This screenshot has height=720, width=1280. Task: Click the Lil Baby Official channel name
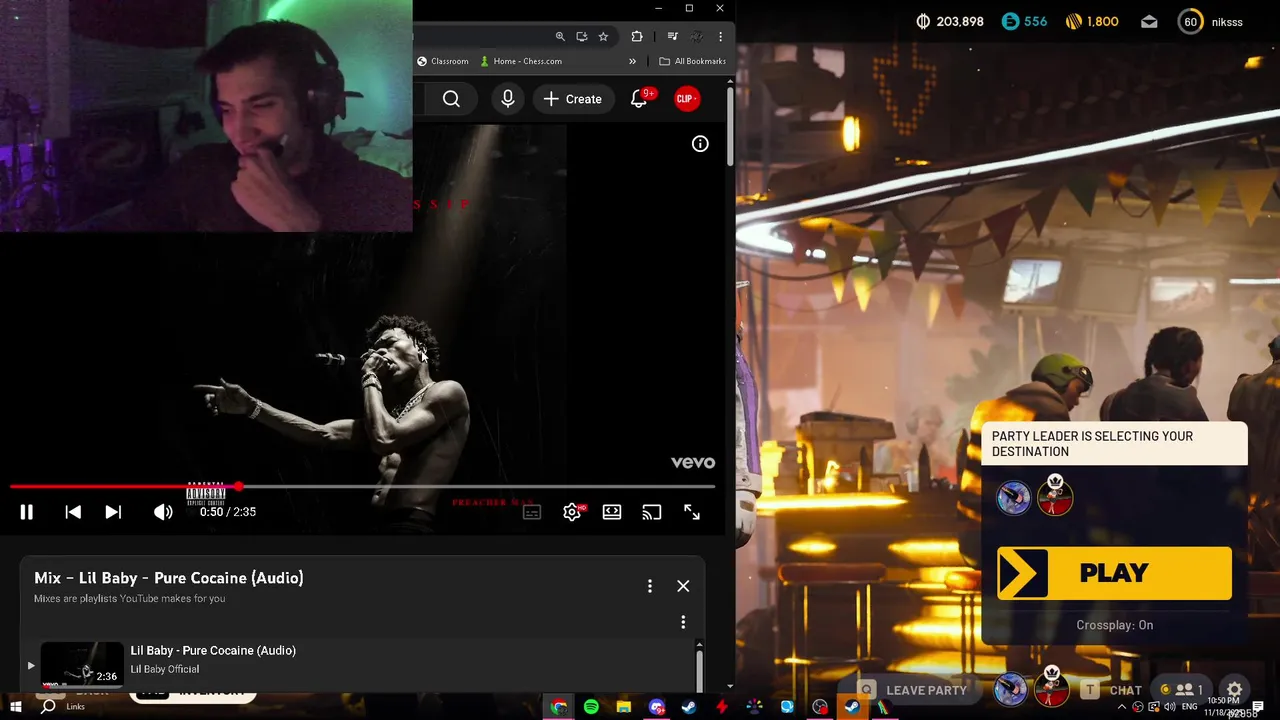164,669
